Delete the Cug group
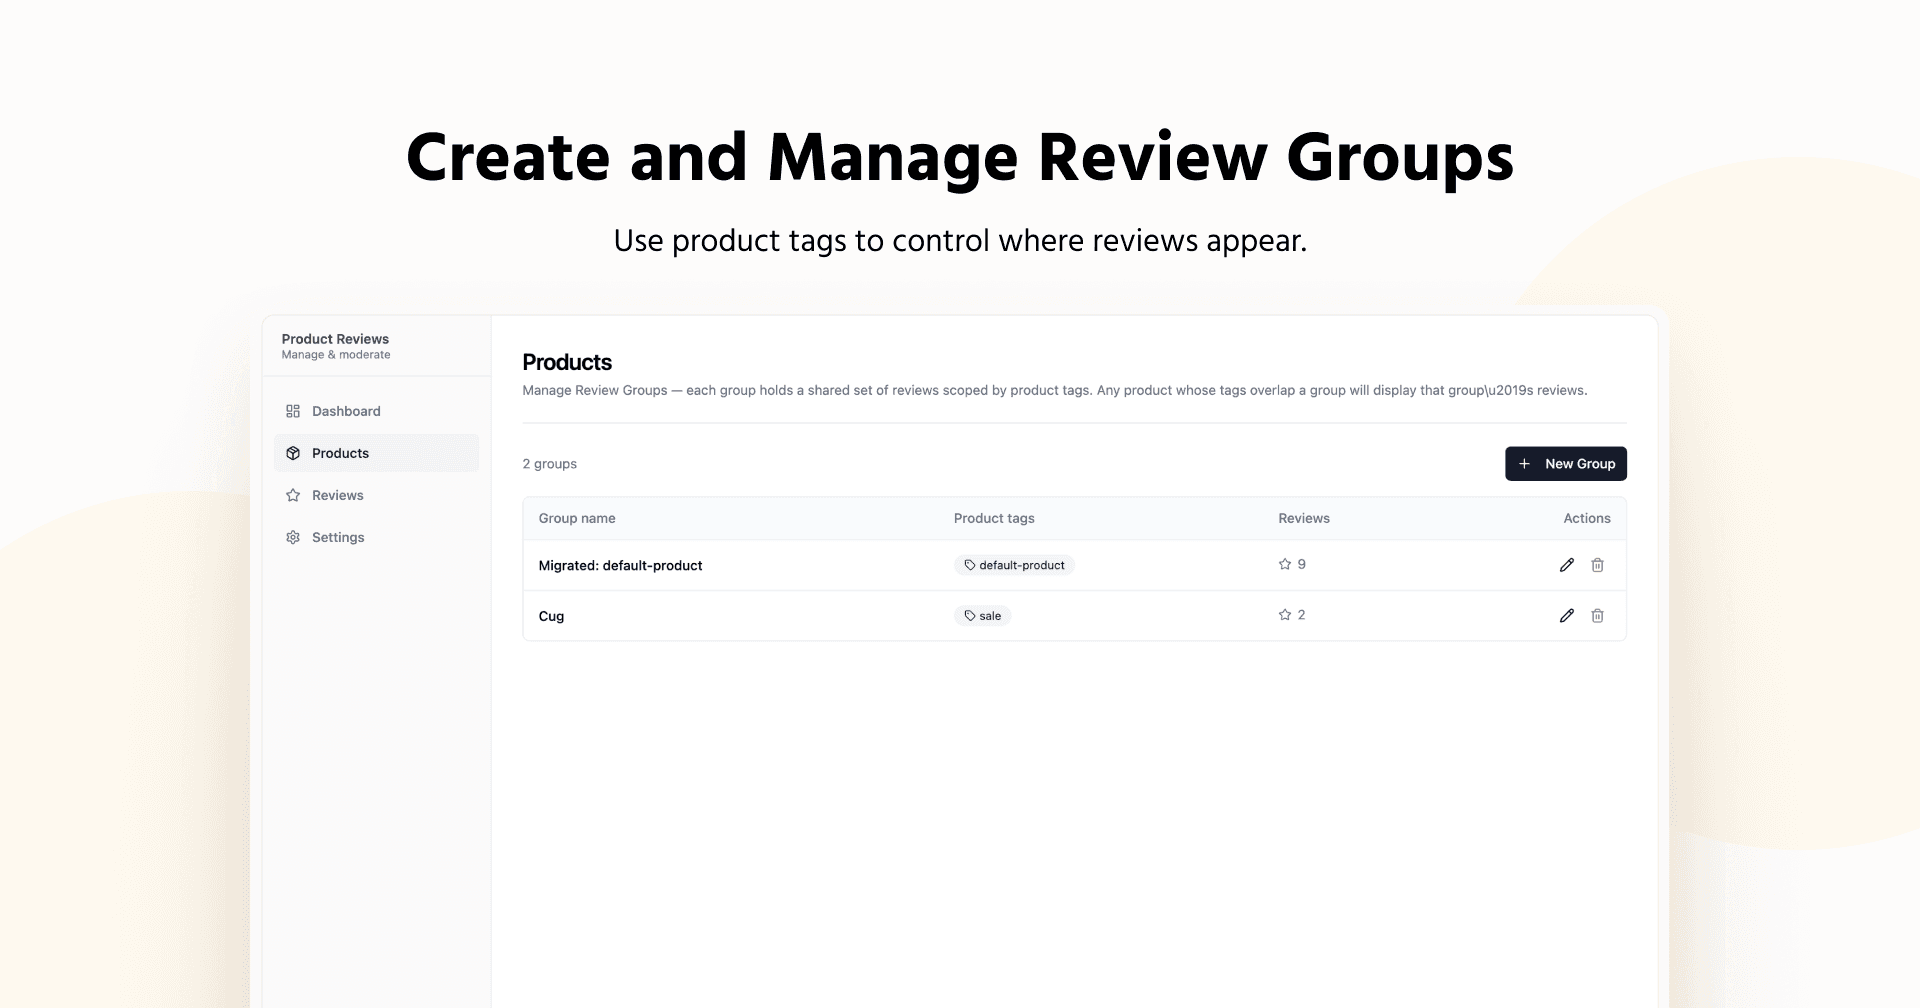 pyautogui.click(x=1598, y=616)
